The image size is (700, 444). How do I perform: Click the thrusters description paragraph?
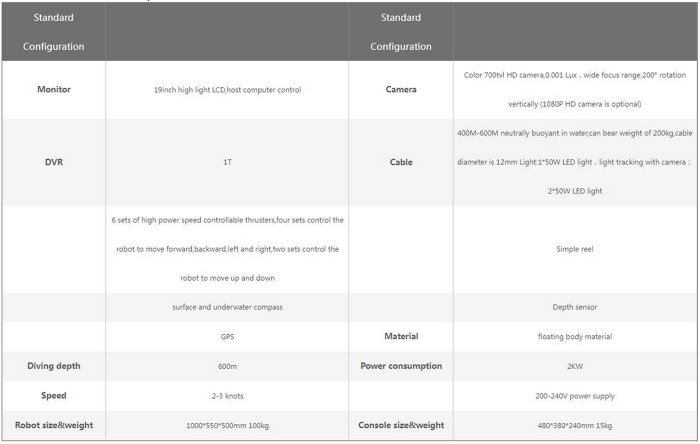pyautogui.click(x=227, y=248)
